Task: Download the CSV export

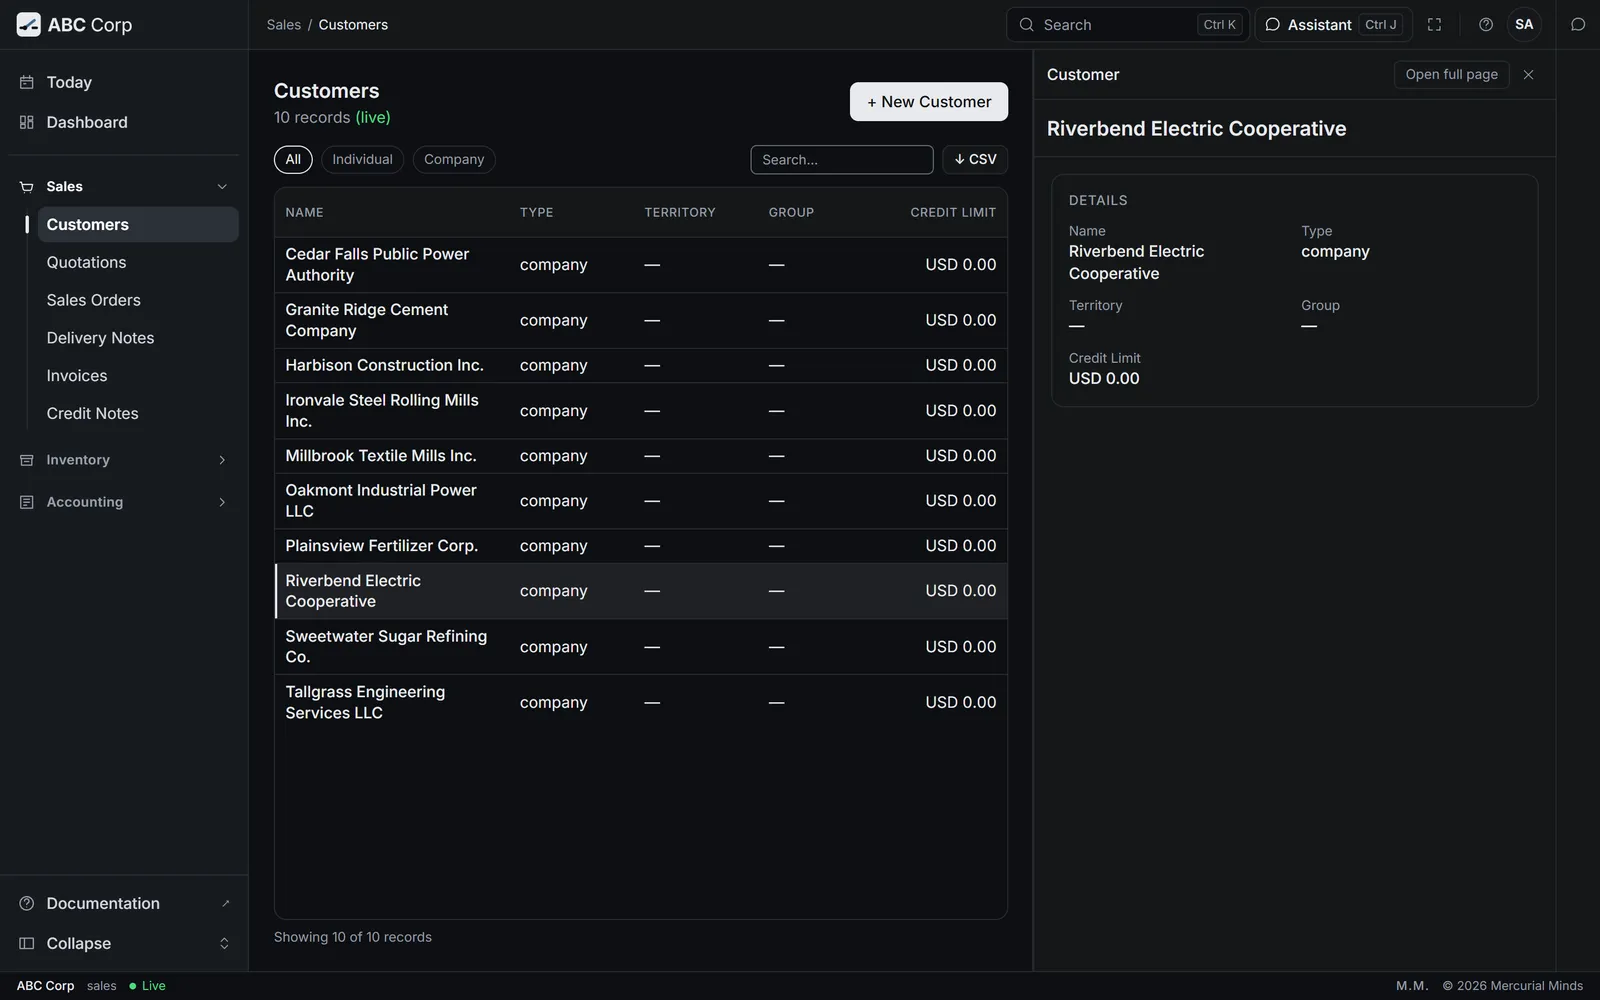Action: coord(975,160)
